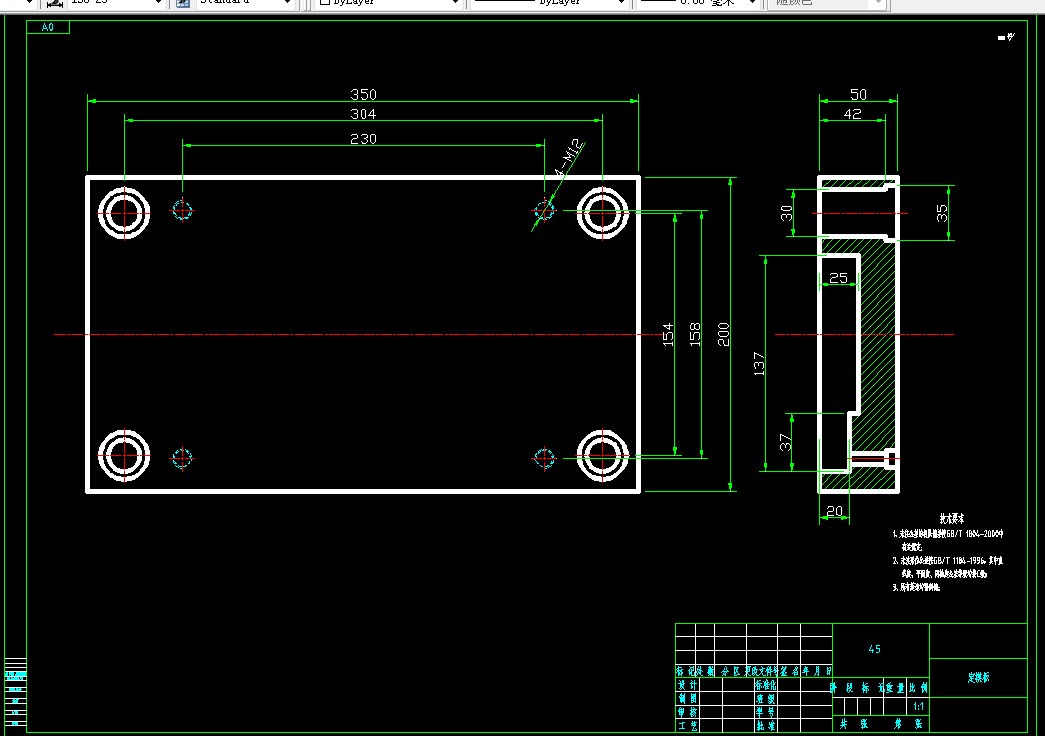Select the top-right guide pillar hole
The image size is (1045, 736).
602,213
